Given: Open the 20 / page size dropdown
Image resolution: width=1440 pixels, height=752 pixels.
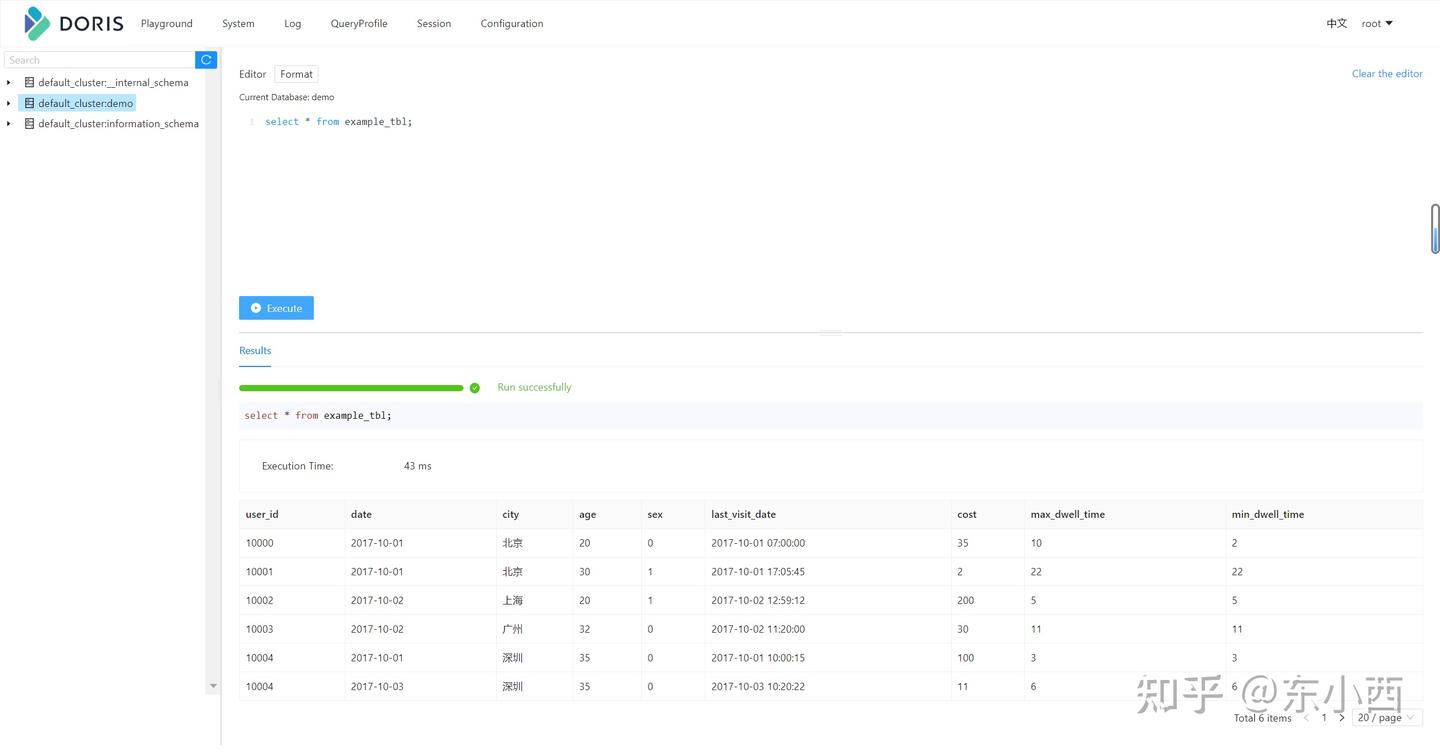Looking at the screenshot, I should pyautogui.click(x=1387, y=718).
